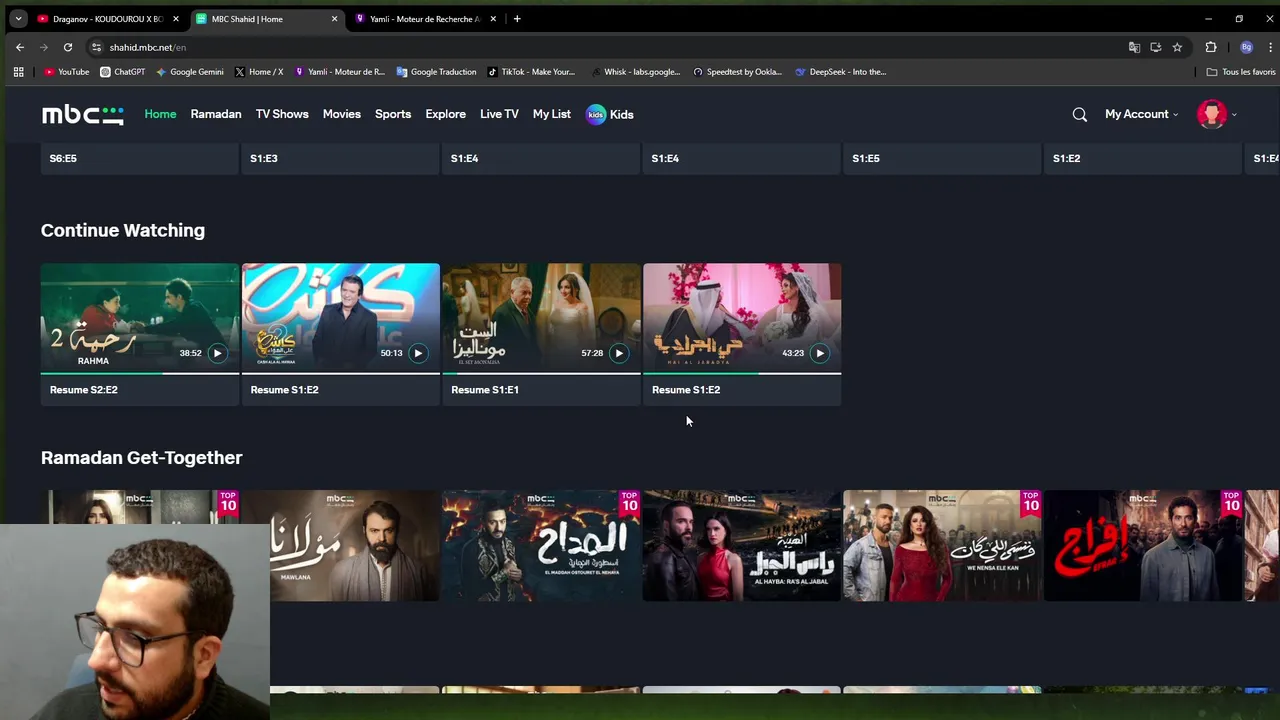Open the tab search dropdown
The height and width of the screenshot is (720, 1280).
(18, 18)
